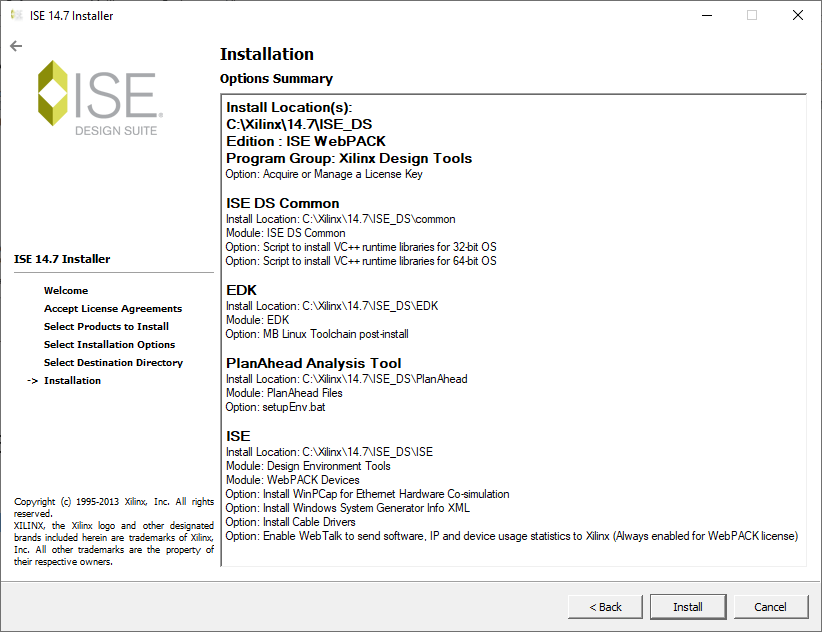The height and width of the screenshot is (632, 822).
Task: Click the Install Cable Drivers option line
Action: (x=310, y=522)
